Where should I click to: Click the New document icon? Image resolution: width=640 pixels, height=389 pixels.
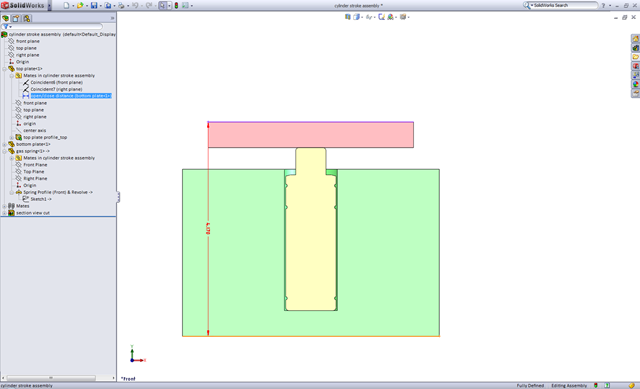pos(66,5)
